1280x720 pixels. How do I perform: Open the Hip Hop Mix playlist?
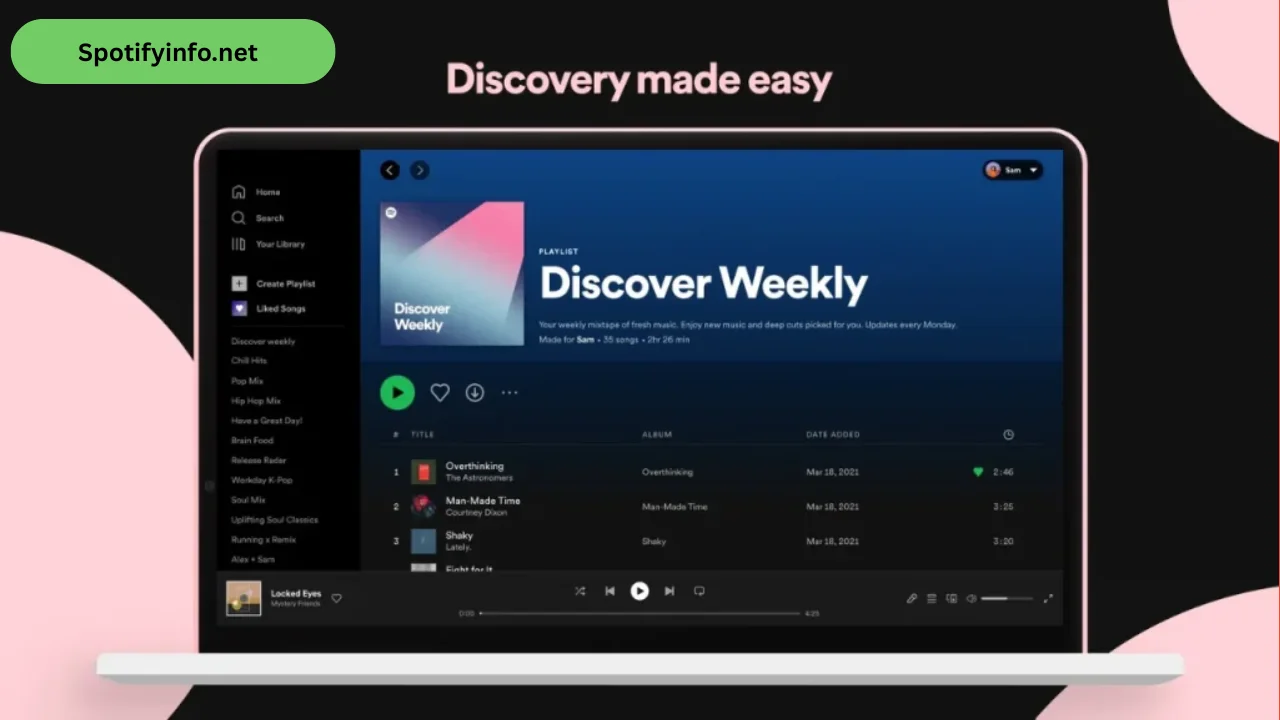pos(256,401)
